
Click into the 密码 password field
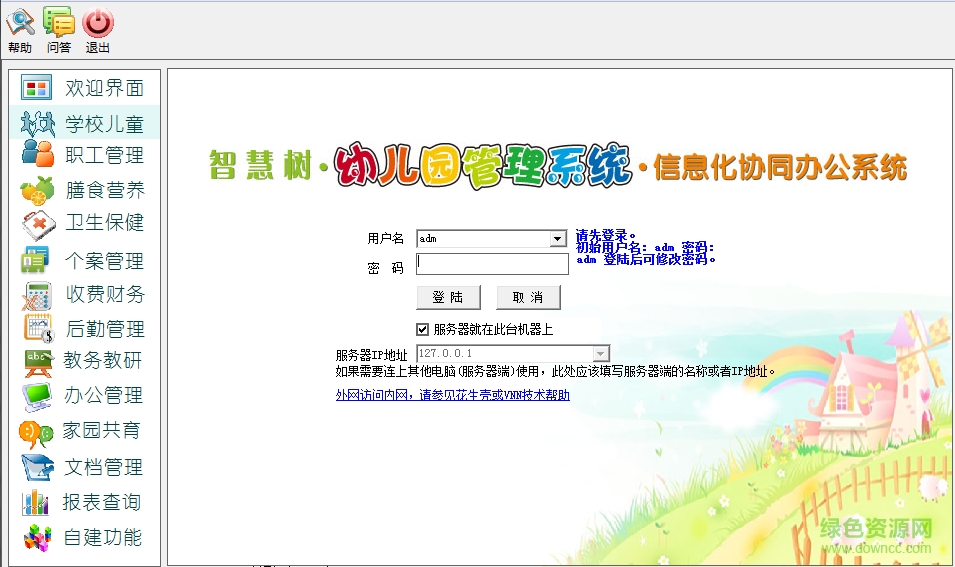point(492,264)
